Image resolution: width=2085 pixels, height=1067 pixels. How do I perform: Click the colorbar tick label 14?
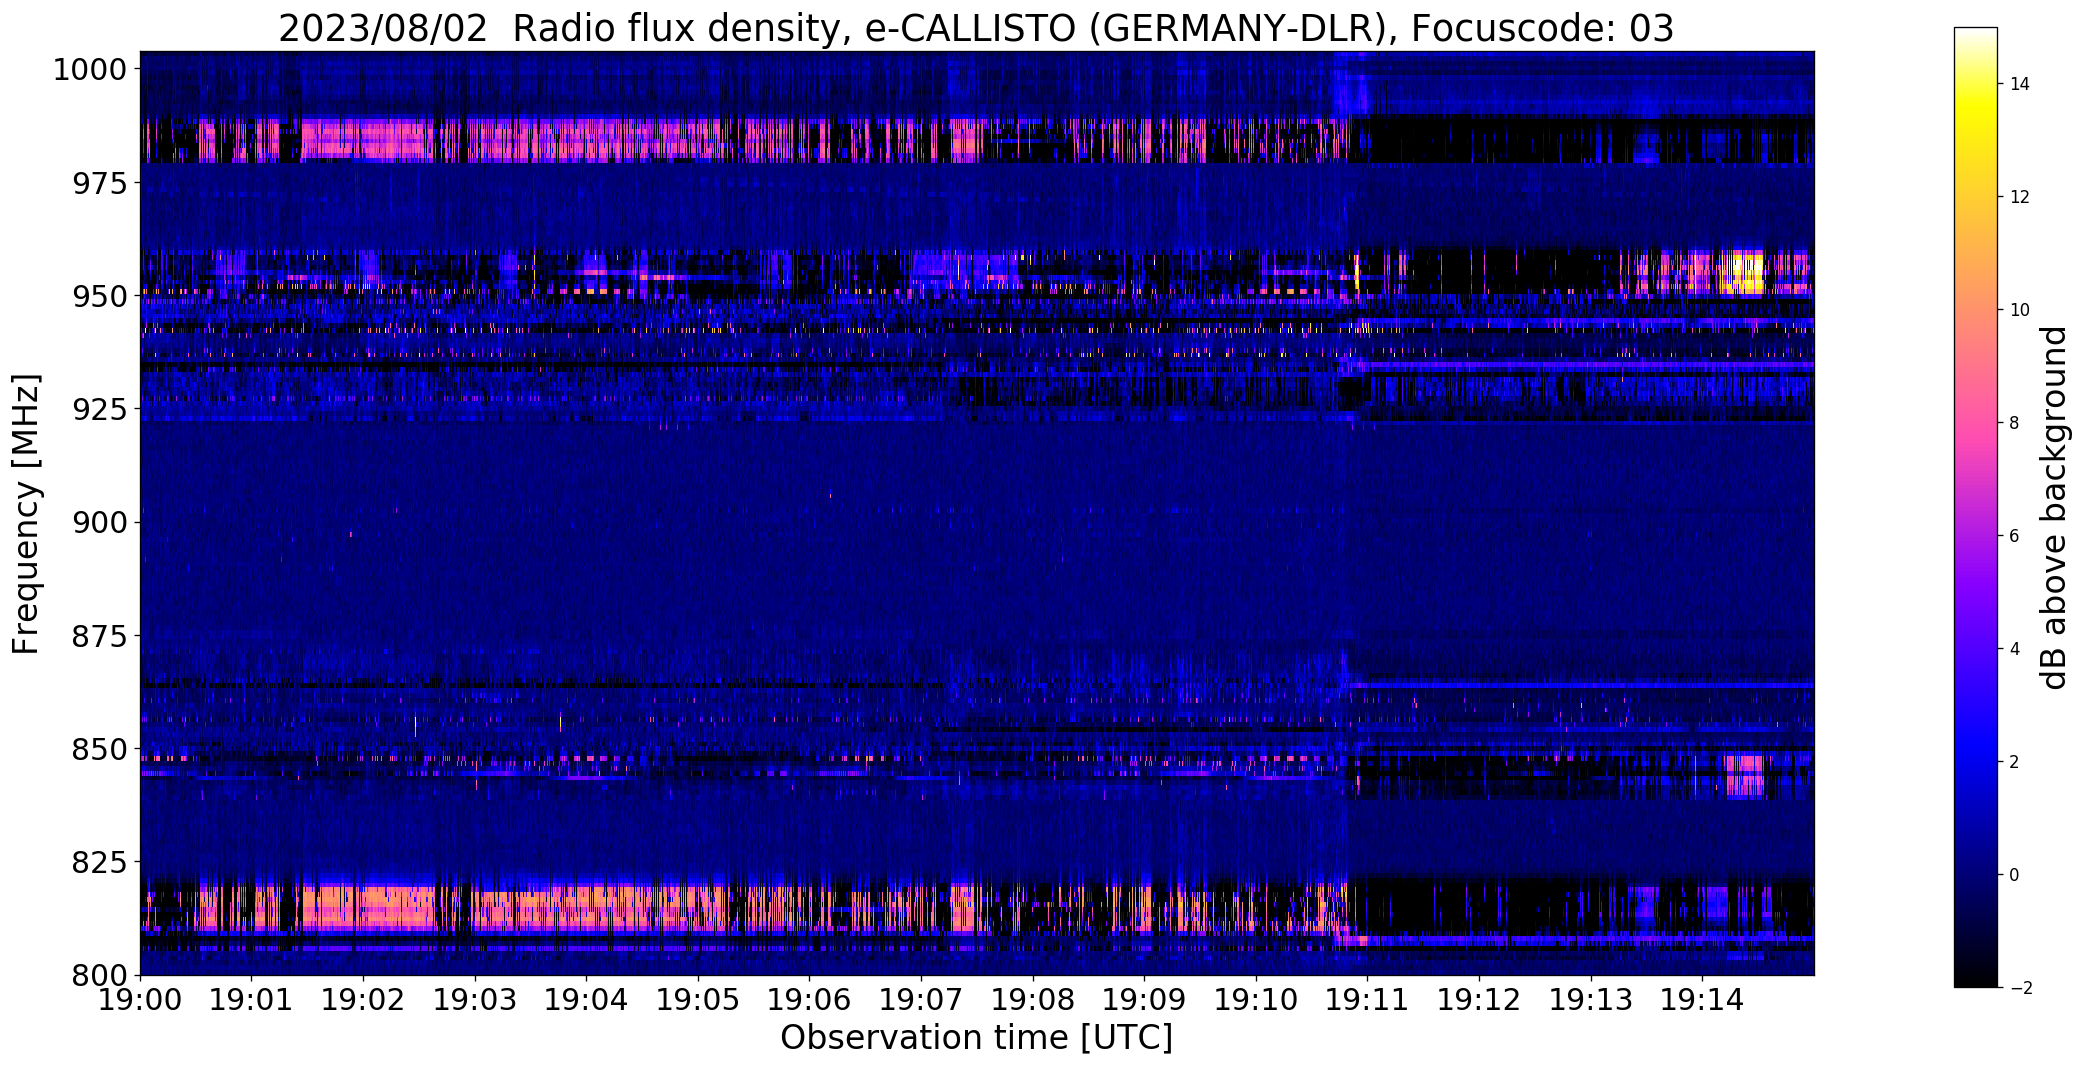point(2020,84)
